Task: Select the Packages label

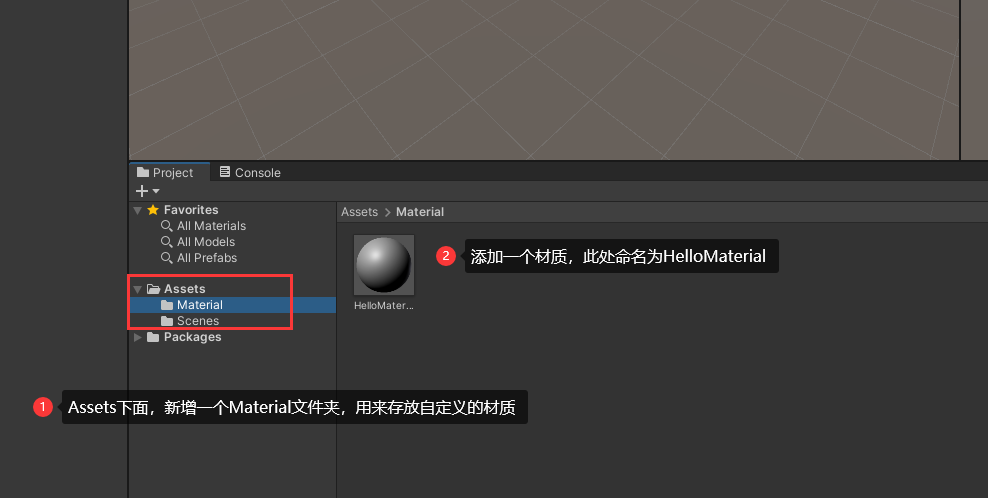Action: coord(192,337)
